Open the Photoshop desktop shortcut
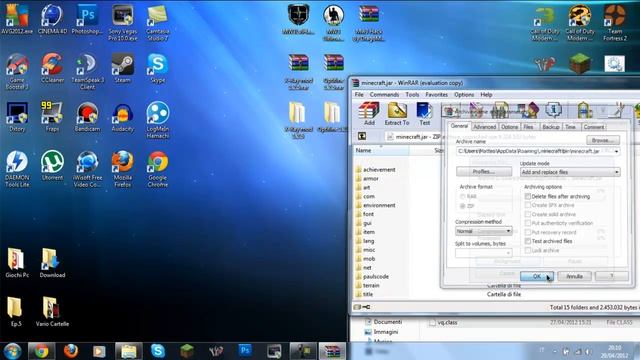This screenshot has height=360, width=640. click(x=87, y=20)
